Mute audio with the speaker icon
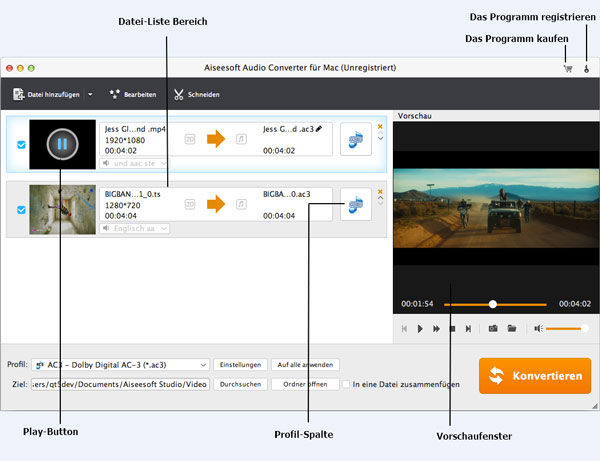The width and height of the screenshot is (600, 461). coord(538,328)
